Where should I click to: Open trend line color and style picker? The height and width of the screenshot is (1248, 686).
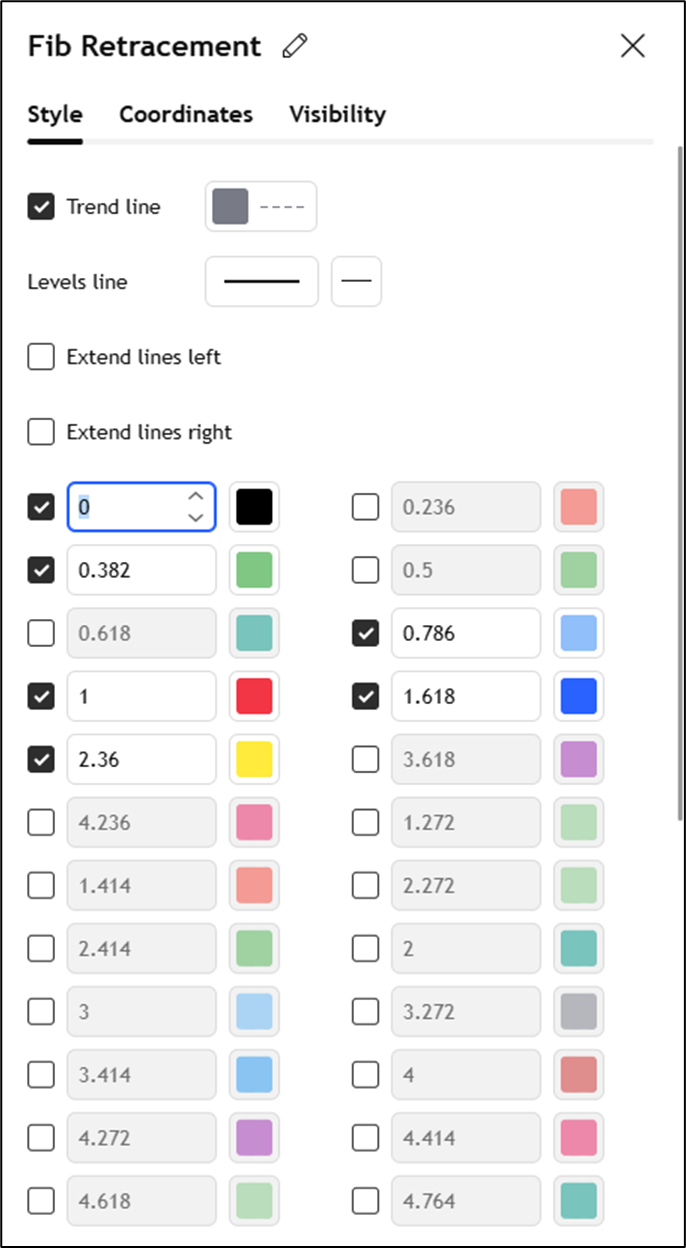(x=261, y=207)
